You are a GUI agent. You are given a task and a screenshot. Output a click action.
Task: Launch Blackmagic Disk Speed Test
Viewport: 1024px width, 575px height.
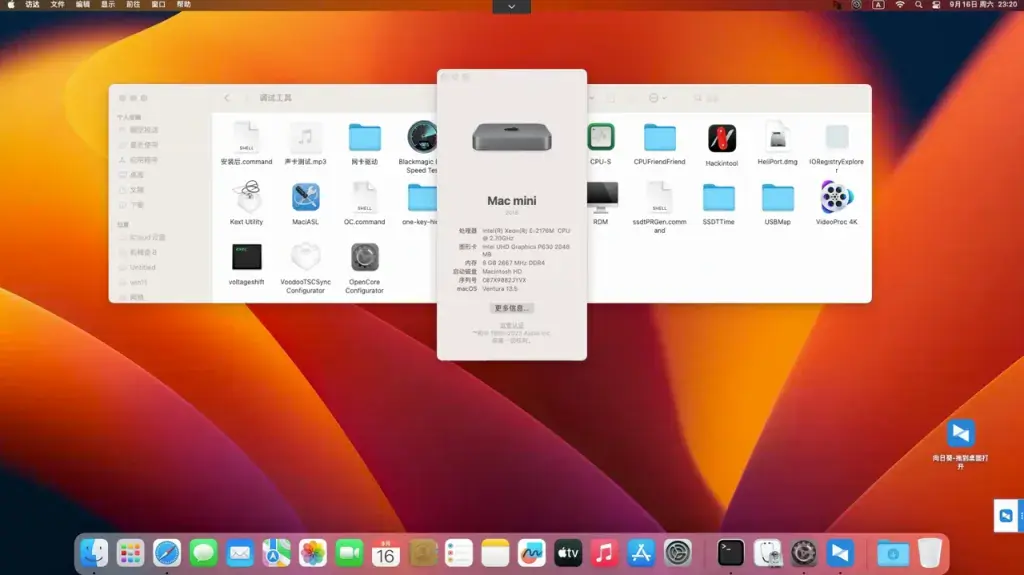[x=422, y=138]
